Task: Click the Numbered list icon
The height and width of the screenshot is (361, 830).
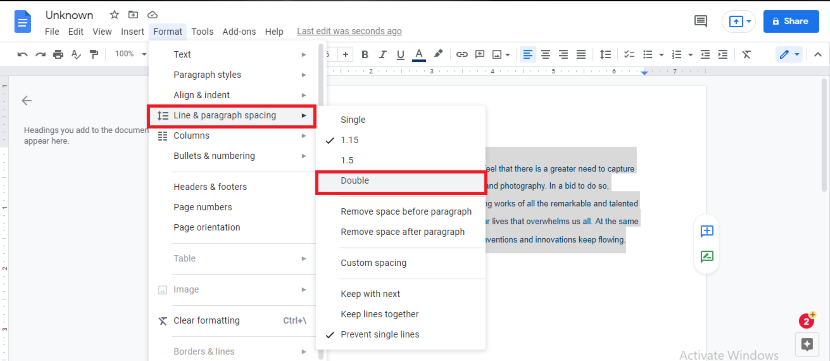Action: tap(676, 54)
